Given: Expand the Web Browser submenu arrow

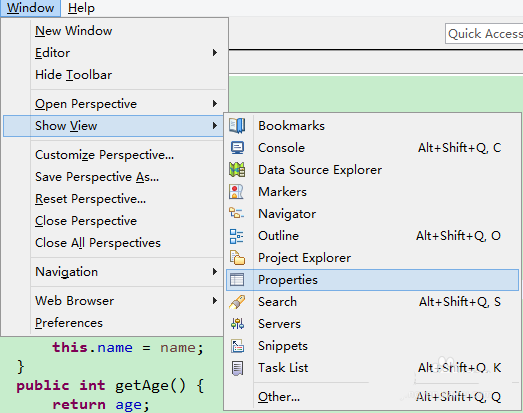Looking at the screenshot, I should click(215, 301).
